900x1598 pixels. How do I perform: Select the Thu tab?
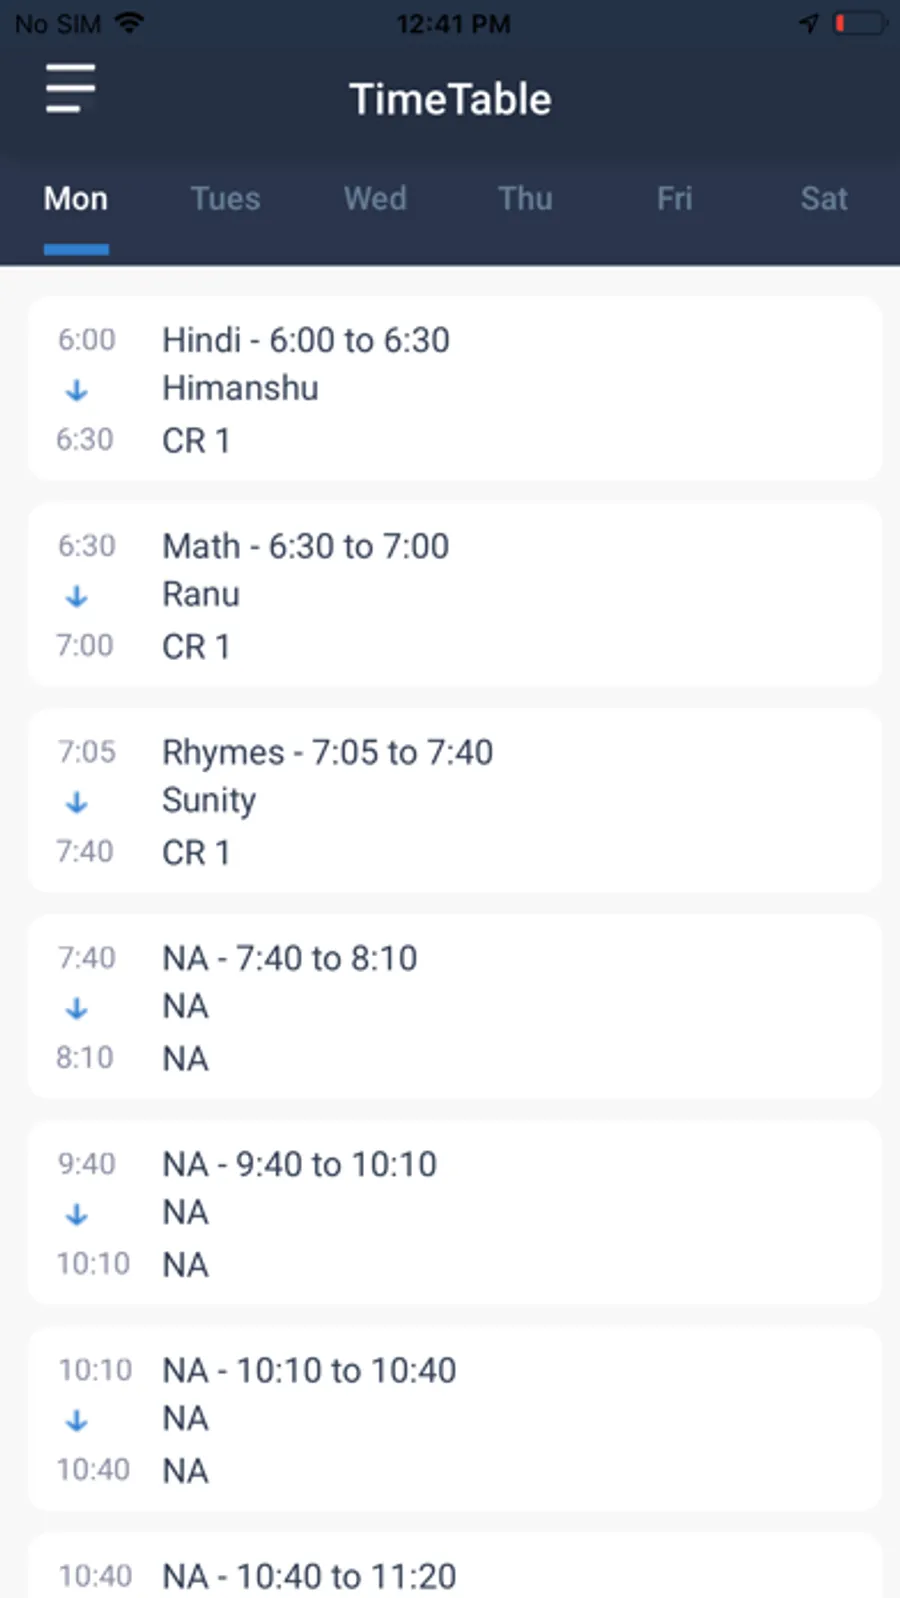tap(525, 199)
